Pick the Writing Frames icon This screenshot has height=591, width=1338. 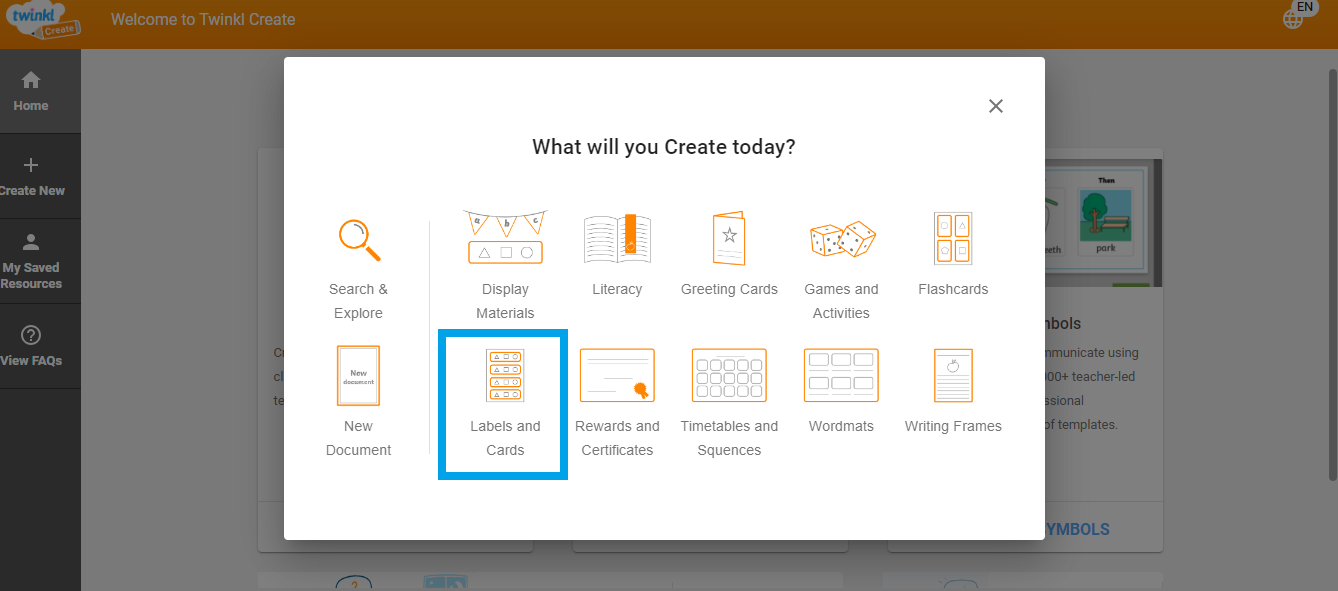tap(953, 376)
